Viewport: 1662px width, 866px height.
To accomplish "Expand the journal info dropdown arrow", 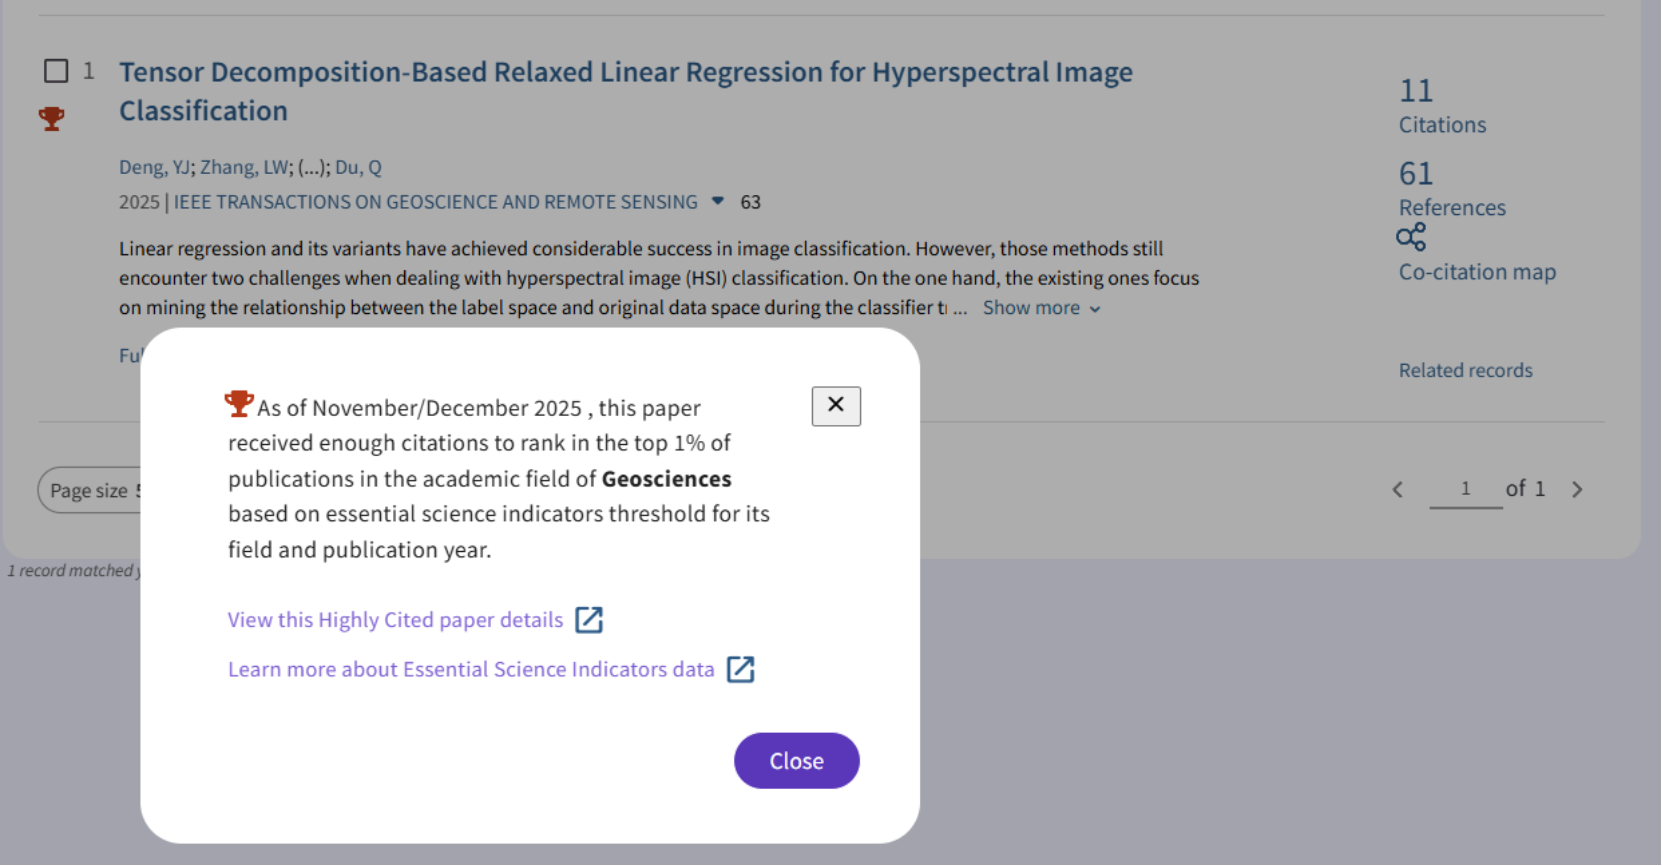I will pyautogui.click(x=717, y=201).
